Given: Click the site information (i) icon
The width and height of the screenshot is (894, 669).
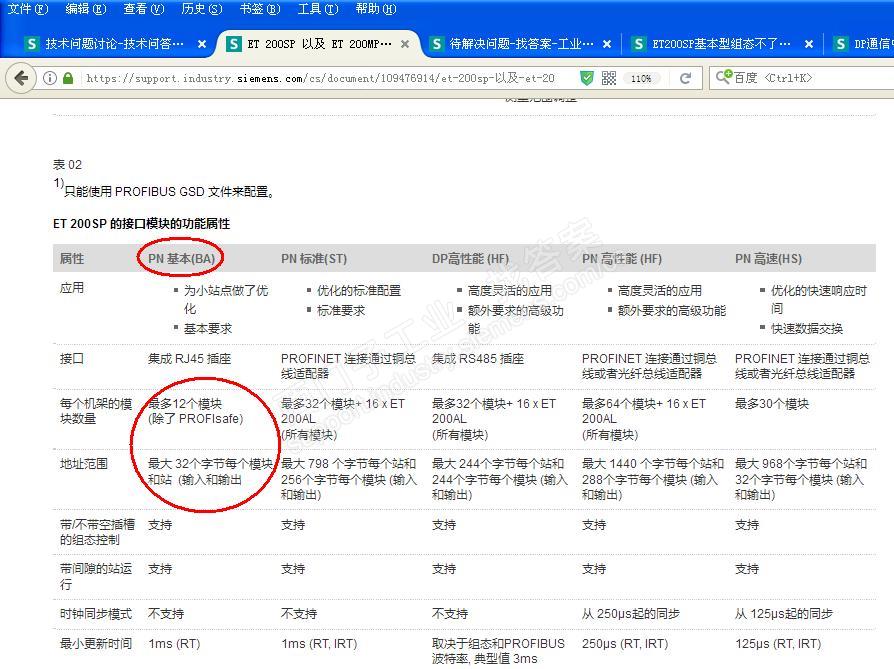Looking at the screenshot, I should point(50,78).
